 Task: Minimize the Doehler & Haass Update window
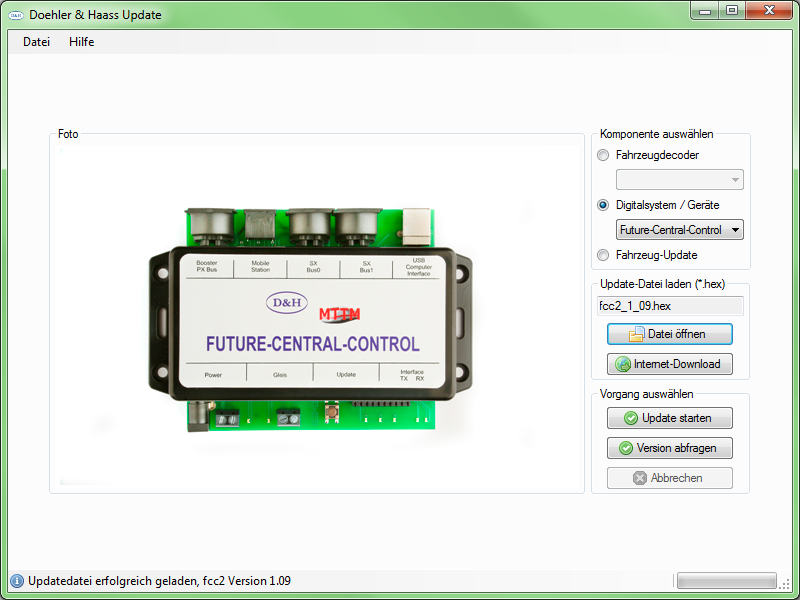coord(705,11)
